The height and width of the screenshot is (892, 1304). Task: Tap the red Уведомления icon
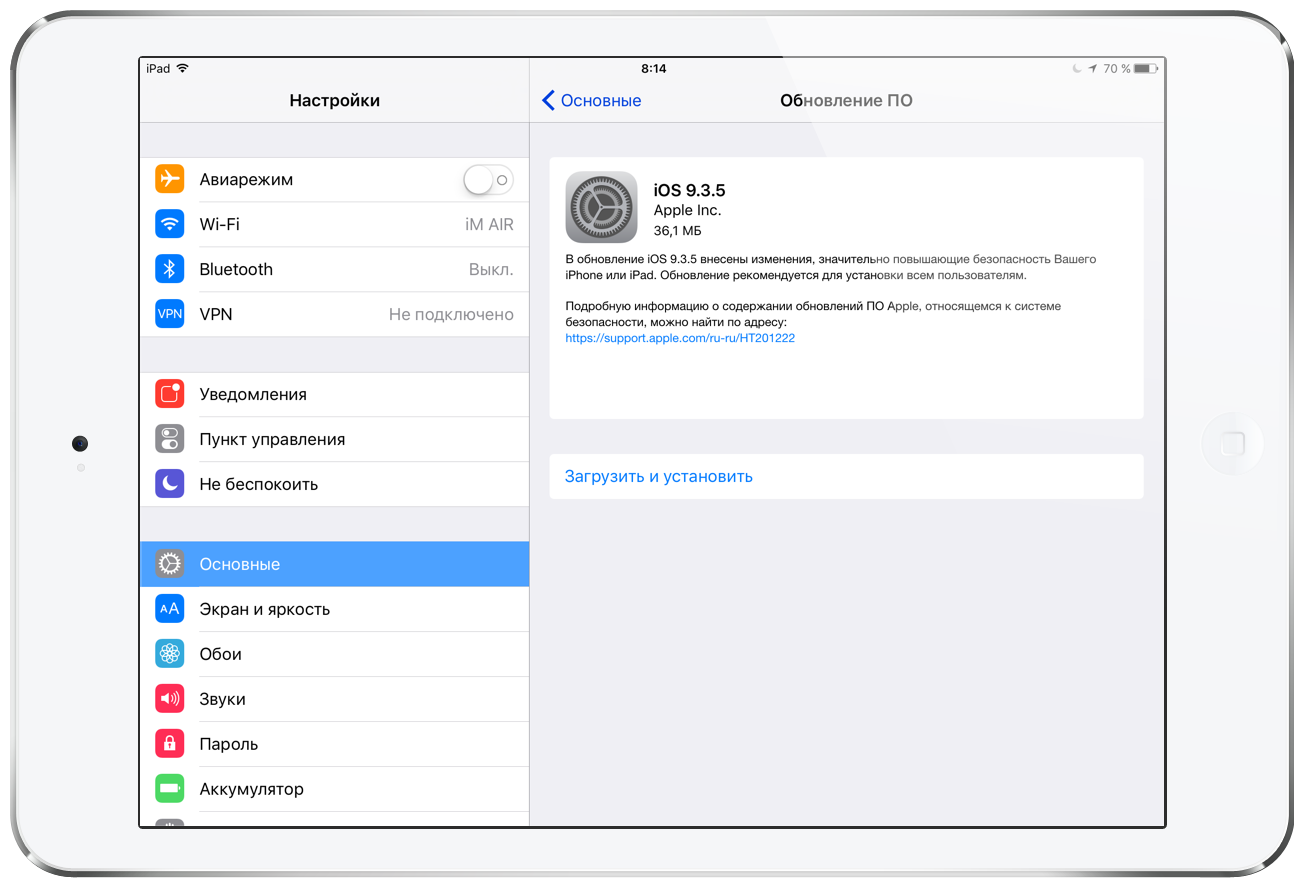[170, 394]
